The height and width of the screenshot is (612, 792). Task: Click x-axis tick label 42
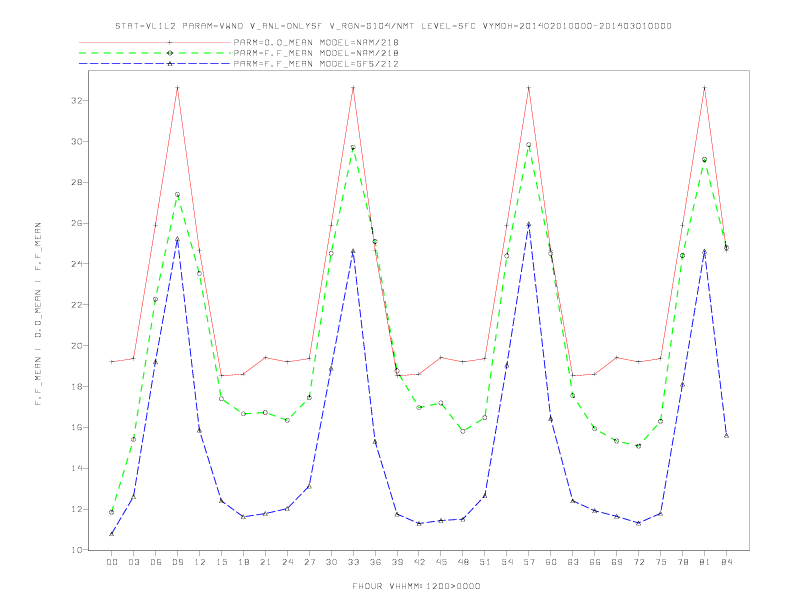point(419,562)
